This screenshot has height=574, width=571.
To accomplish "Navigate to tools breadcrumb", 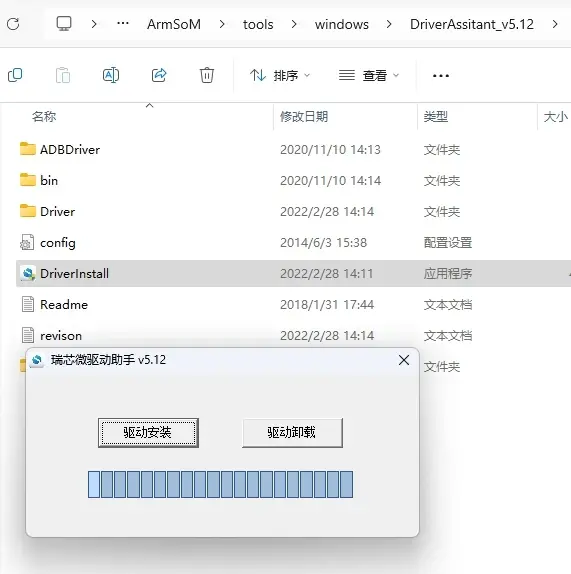I will tap(258, 25).
